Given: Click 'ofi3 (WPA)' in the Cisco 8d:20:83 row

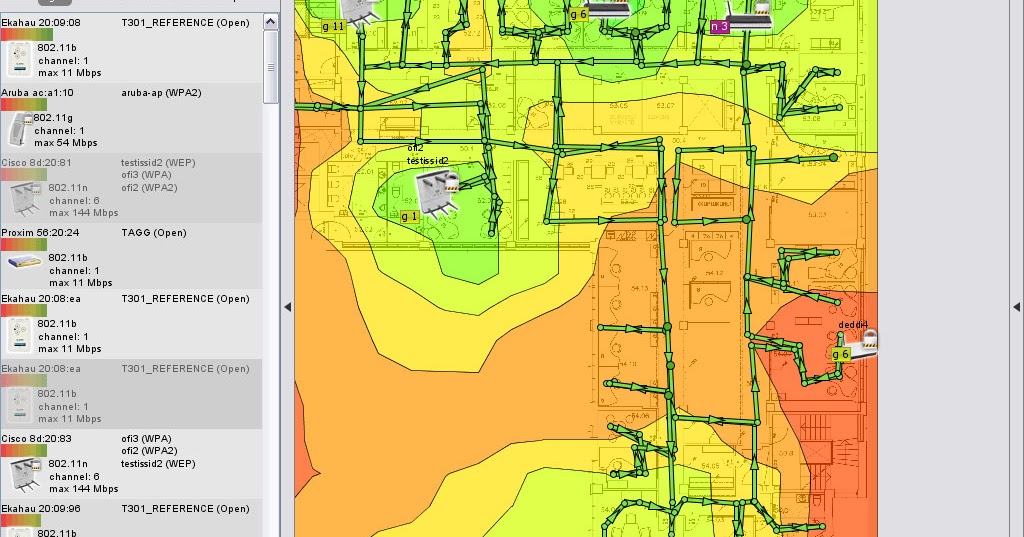Looking at the screenshot, I should [x=146, y=438].
